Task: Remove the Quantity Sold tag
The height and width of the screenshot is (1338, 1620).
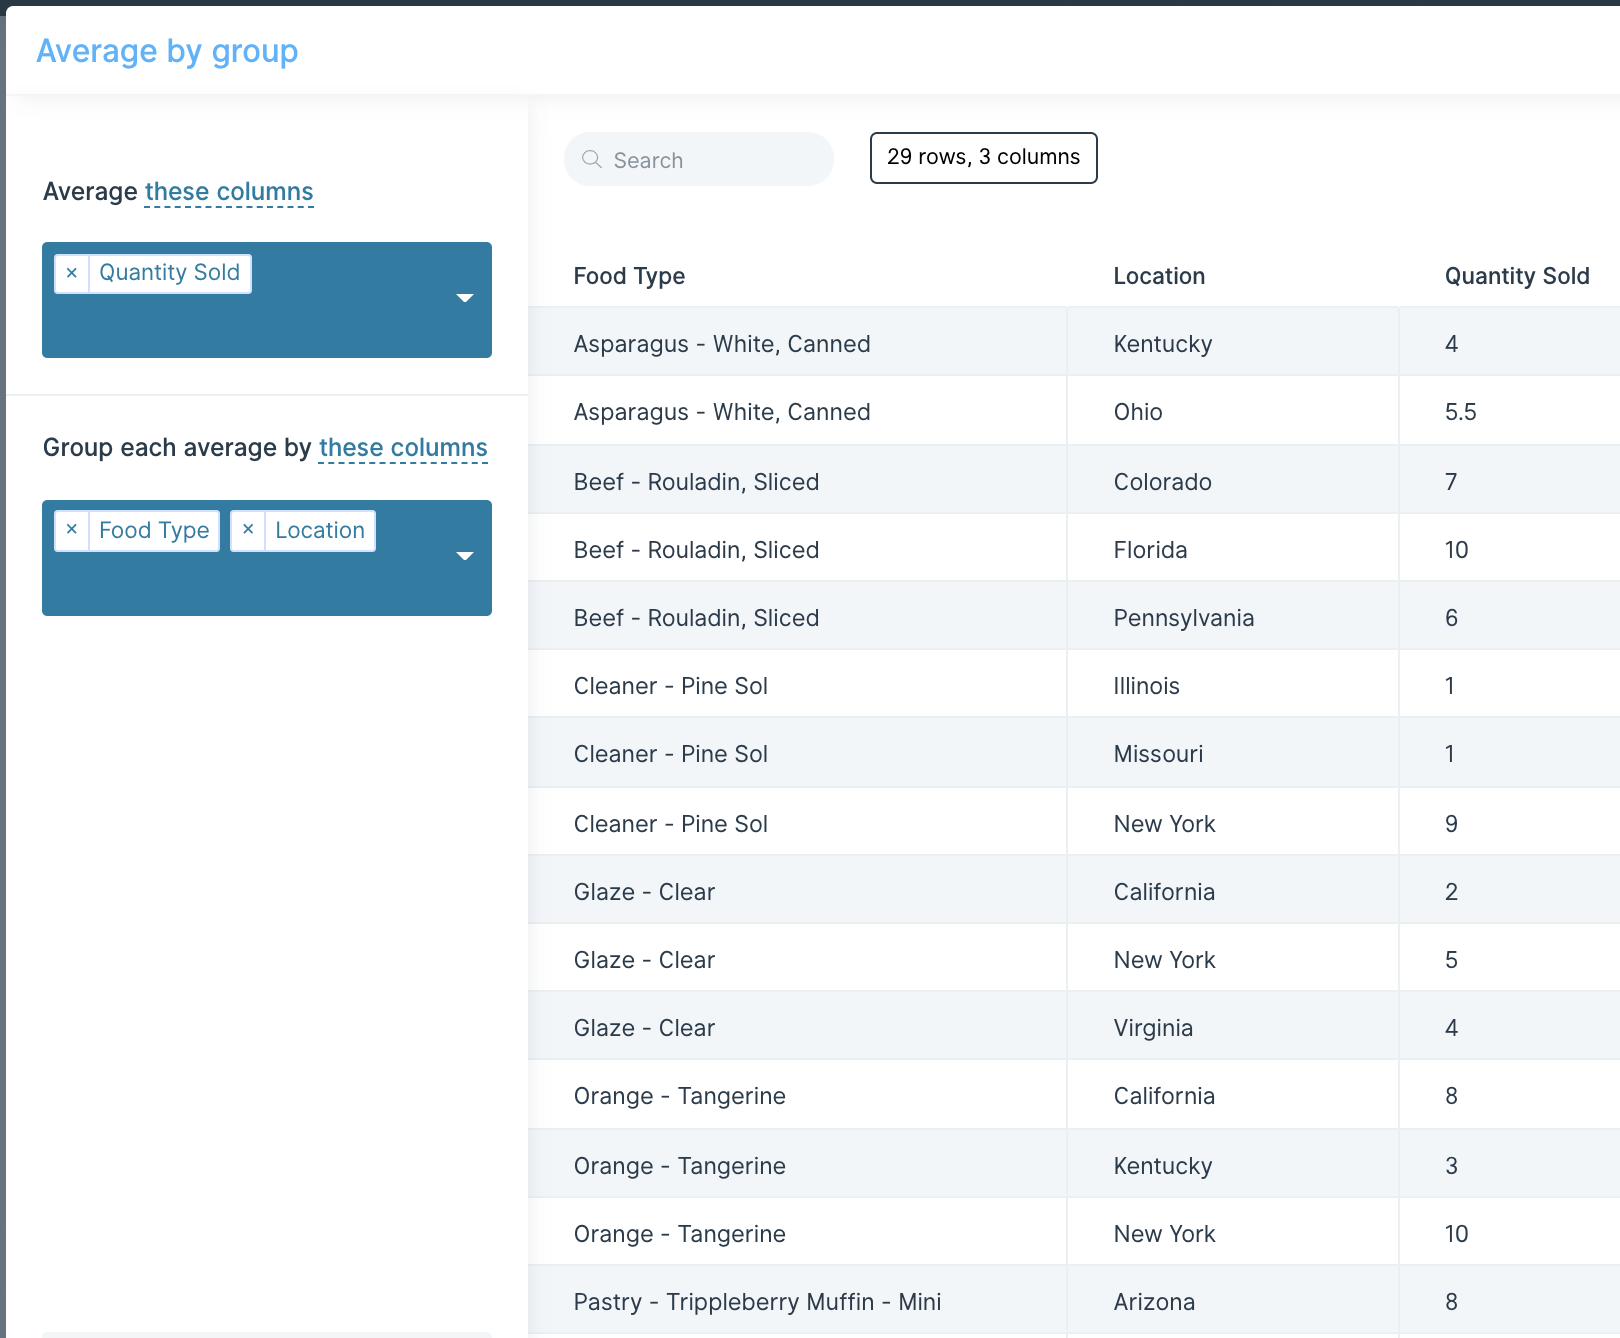Action: point(72,273)
